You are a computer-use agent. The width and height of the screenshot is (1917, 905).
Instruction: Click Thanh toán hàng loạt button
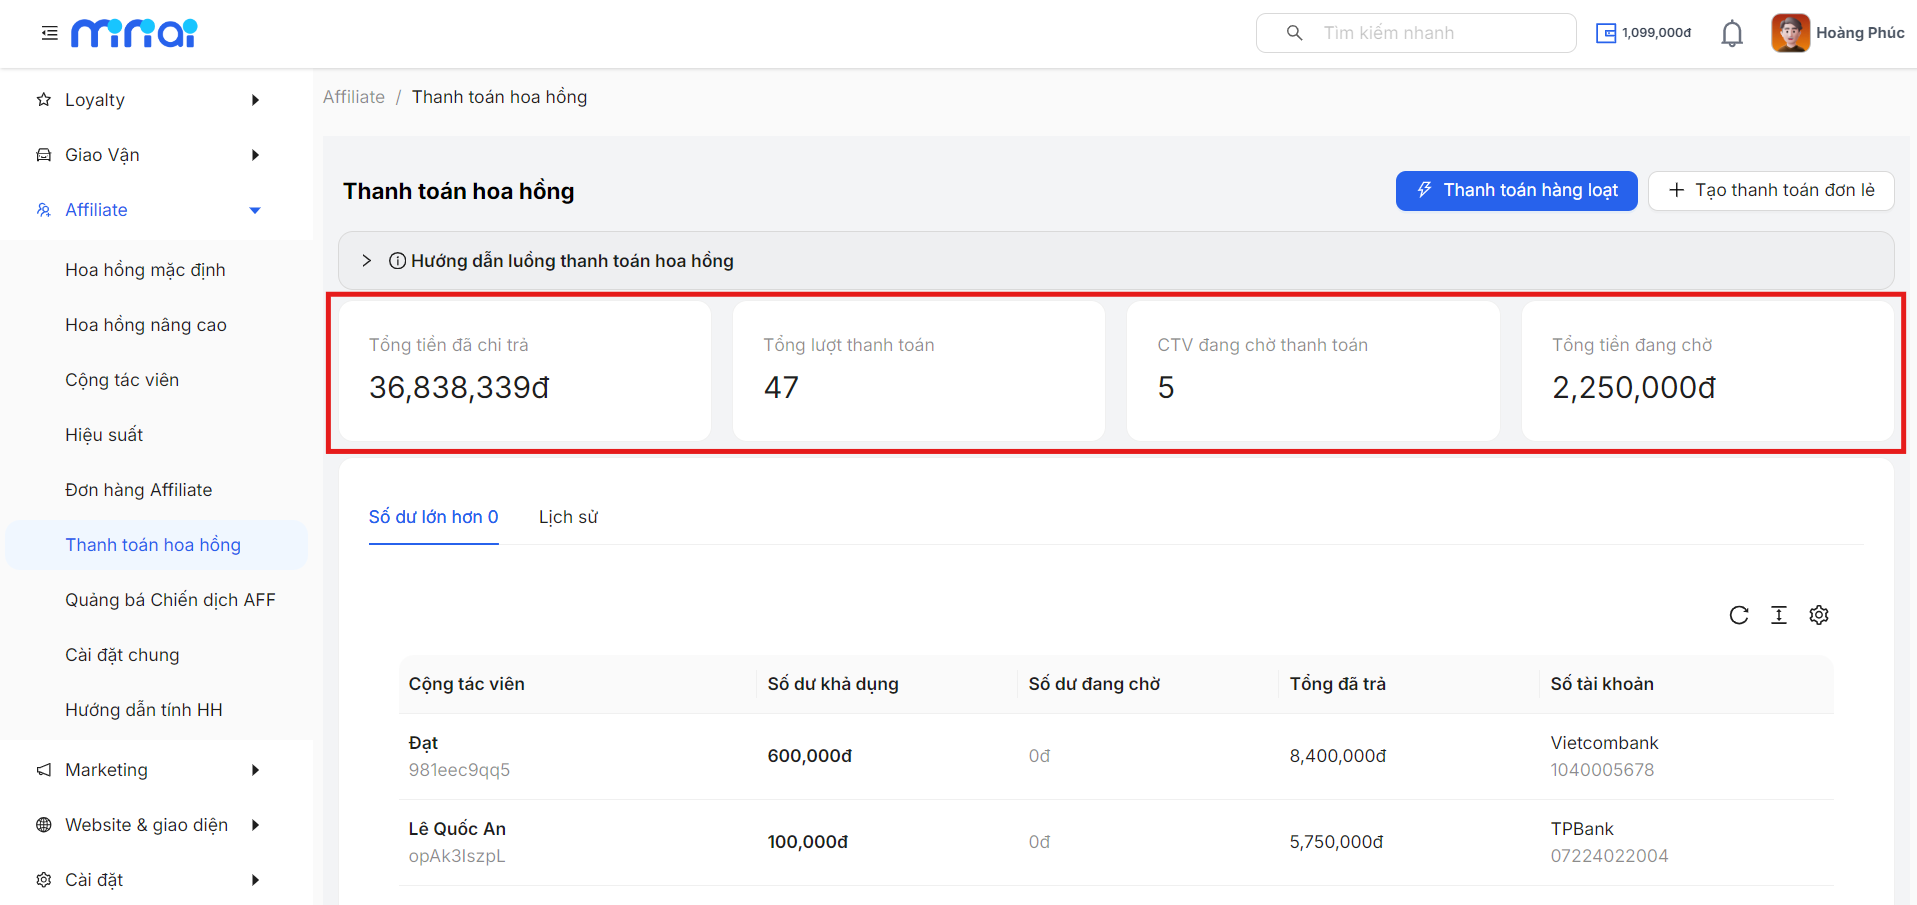(1516, 191)
